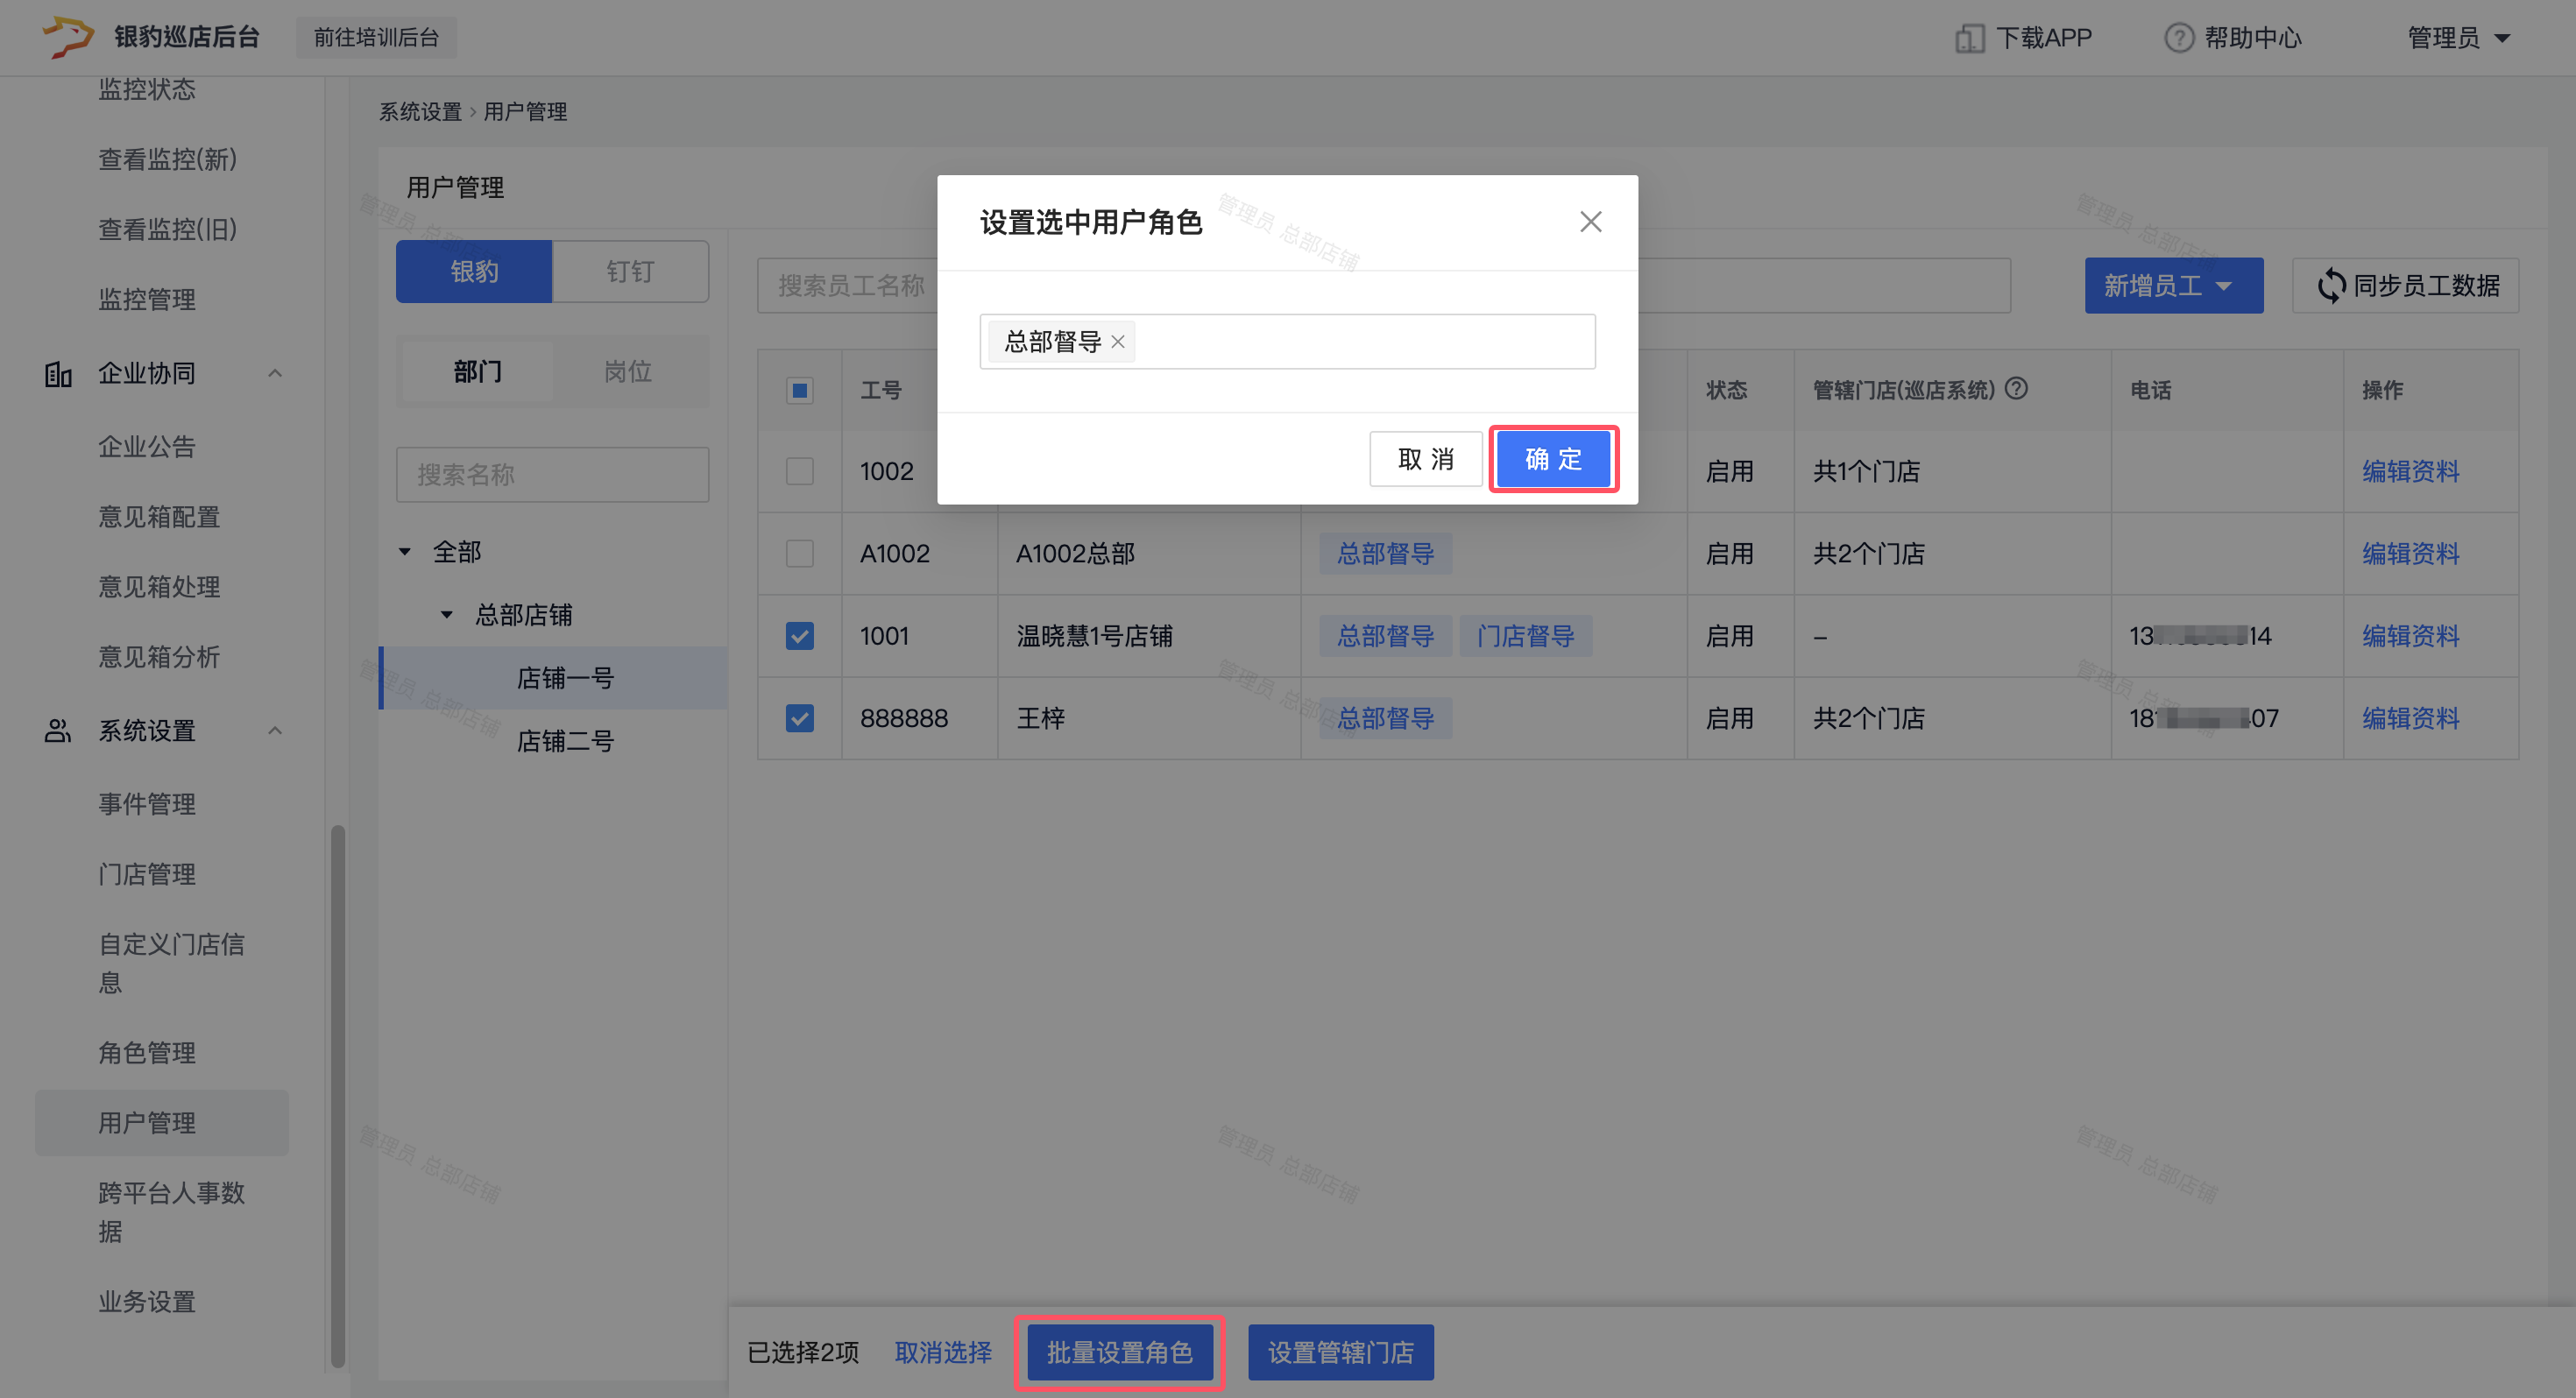The height and width of the screenshot is (1398, 2576).
Task: Open the 新增员工 dropdown button
Action: point(2172,286)
